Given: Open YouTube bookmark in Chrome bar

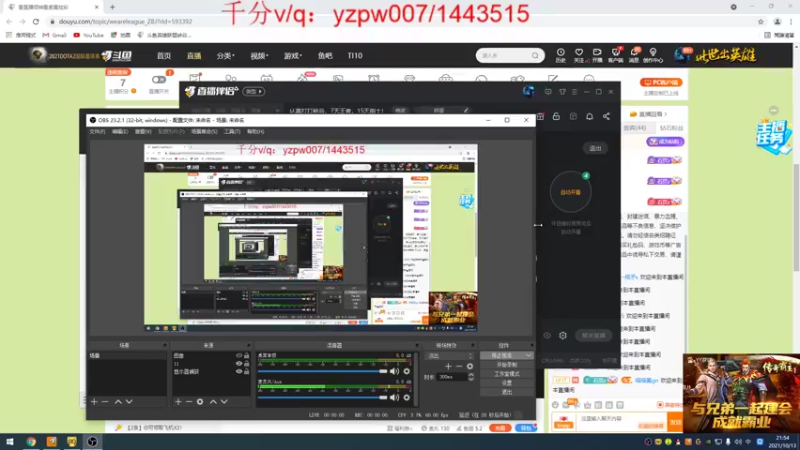Looking at the screenshot, I should (x=89, y=35).
